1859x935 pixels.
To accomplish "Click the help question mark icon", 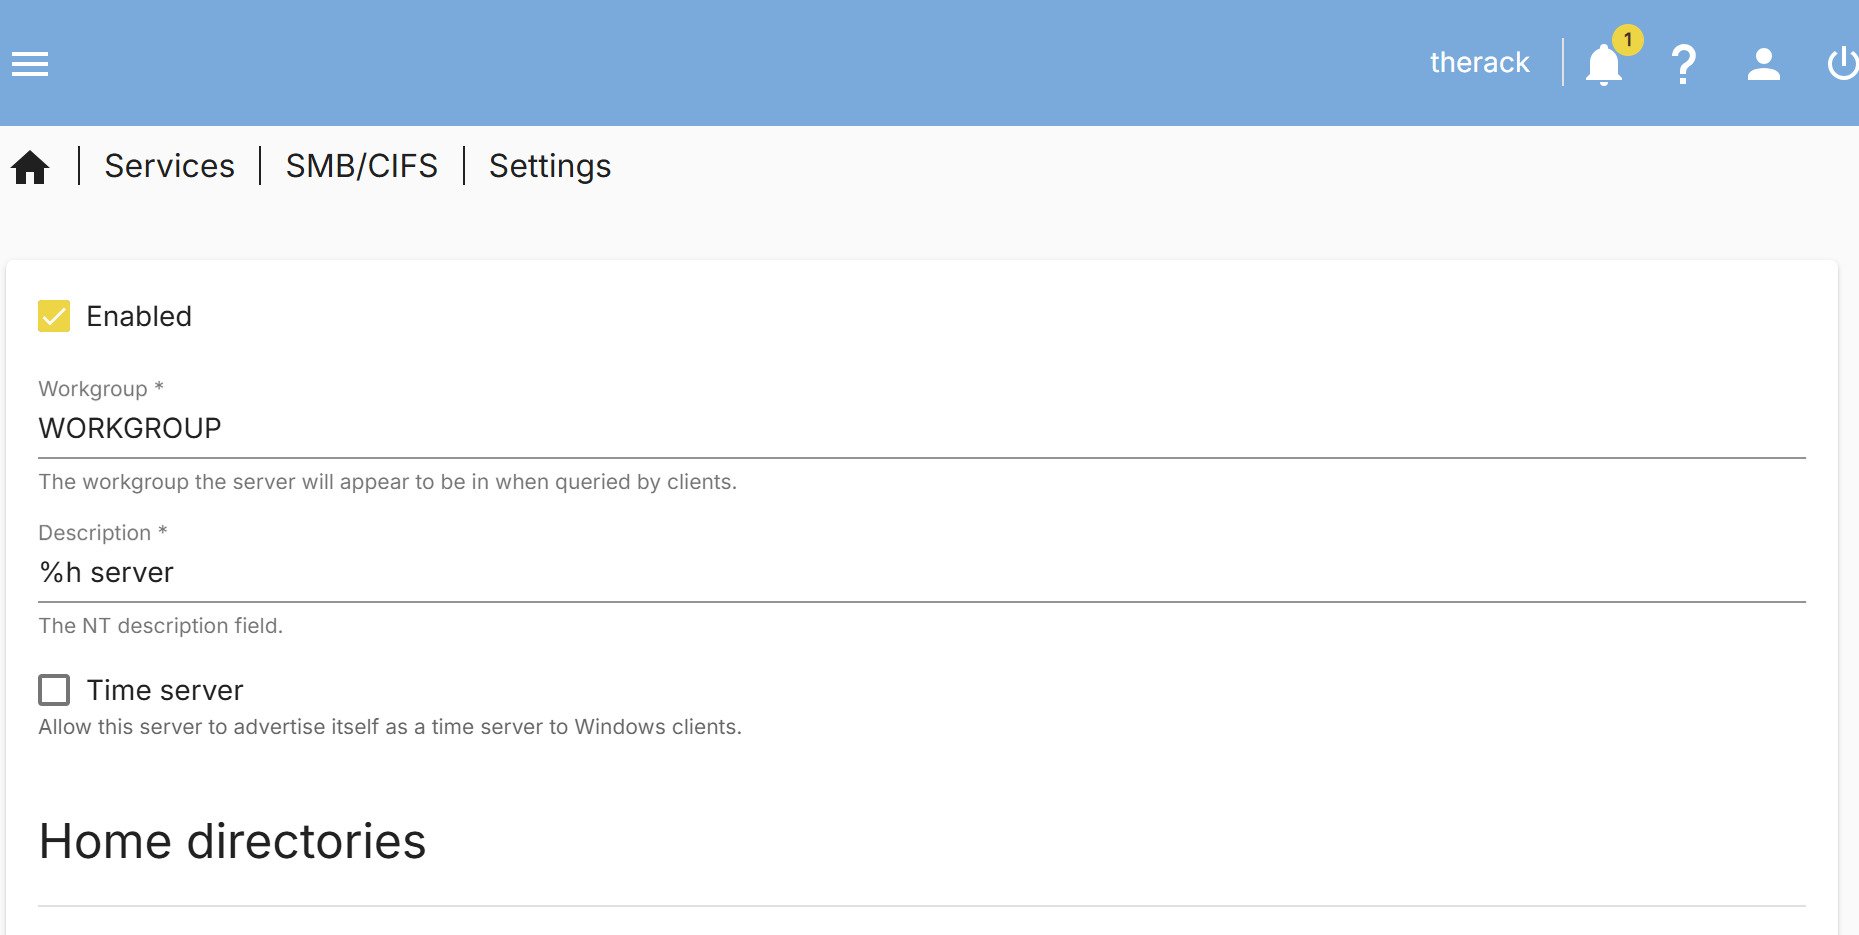I will 1684,64.
